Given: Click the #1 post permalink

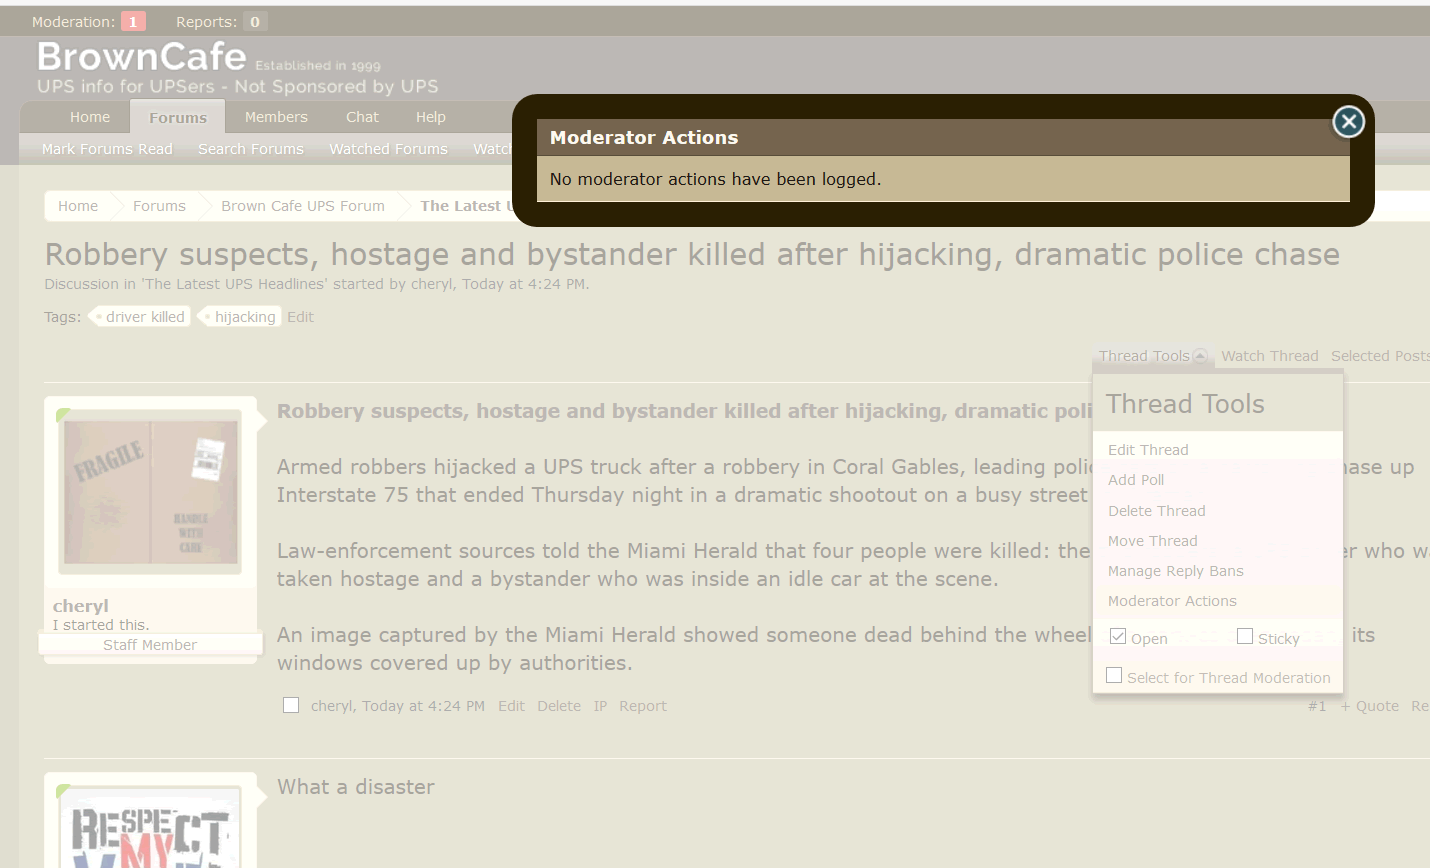Looking at the screenshot, I should click(x=1317, y=706).
